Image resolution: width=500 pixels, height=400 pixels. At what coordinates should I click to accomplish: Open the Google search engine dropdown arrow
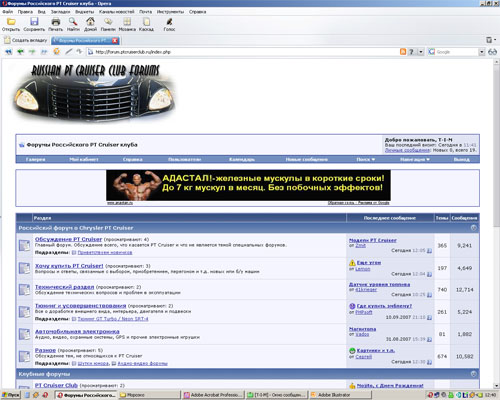[481, 52]
